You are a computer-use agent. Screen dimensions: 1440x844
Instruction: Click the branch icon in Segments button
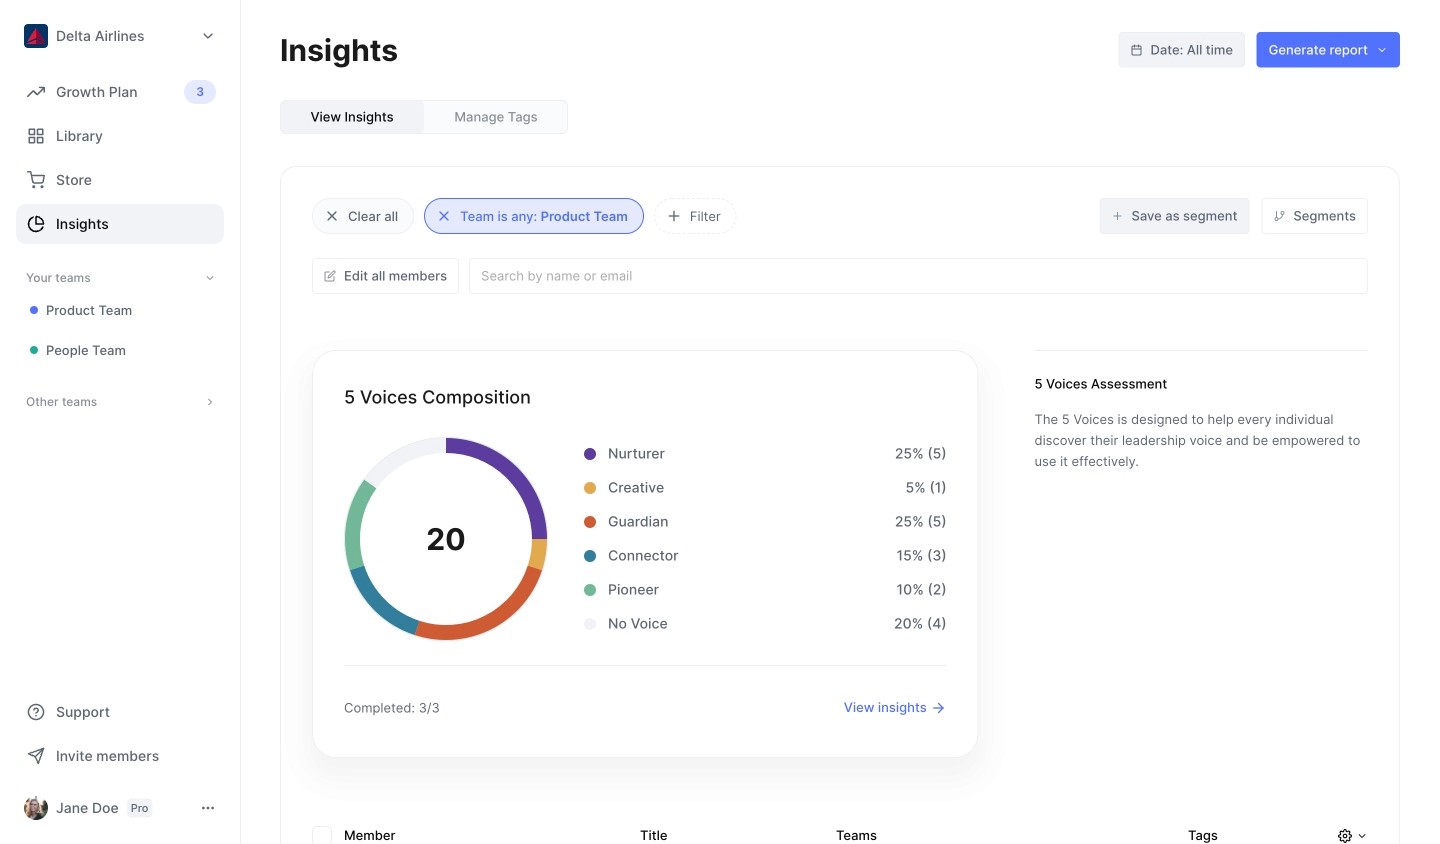click(1279, 216)
